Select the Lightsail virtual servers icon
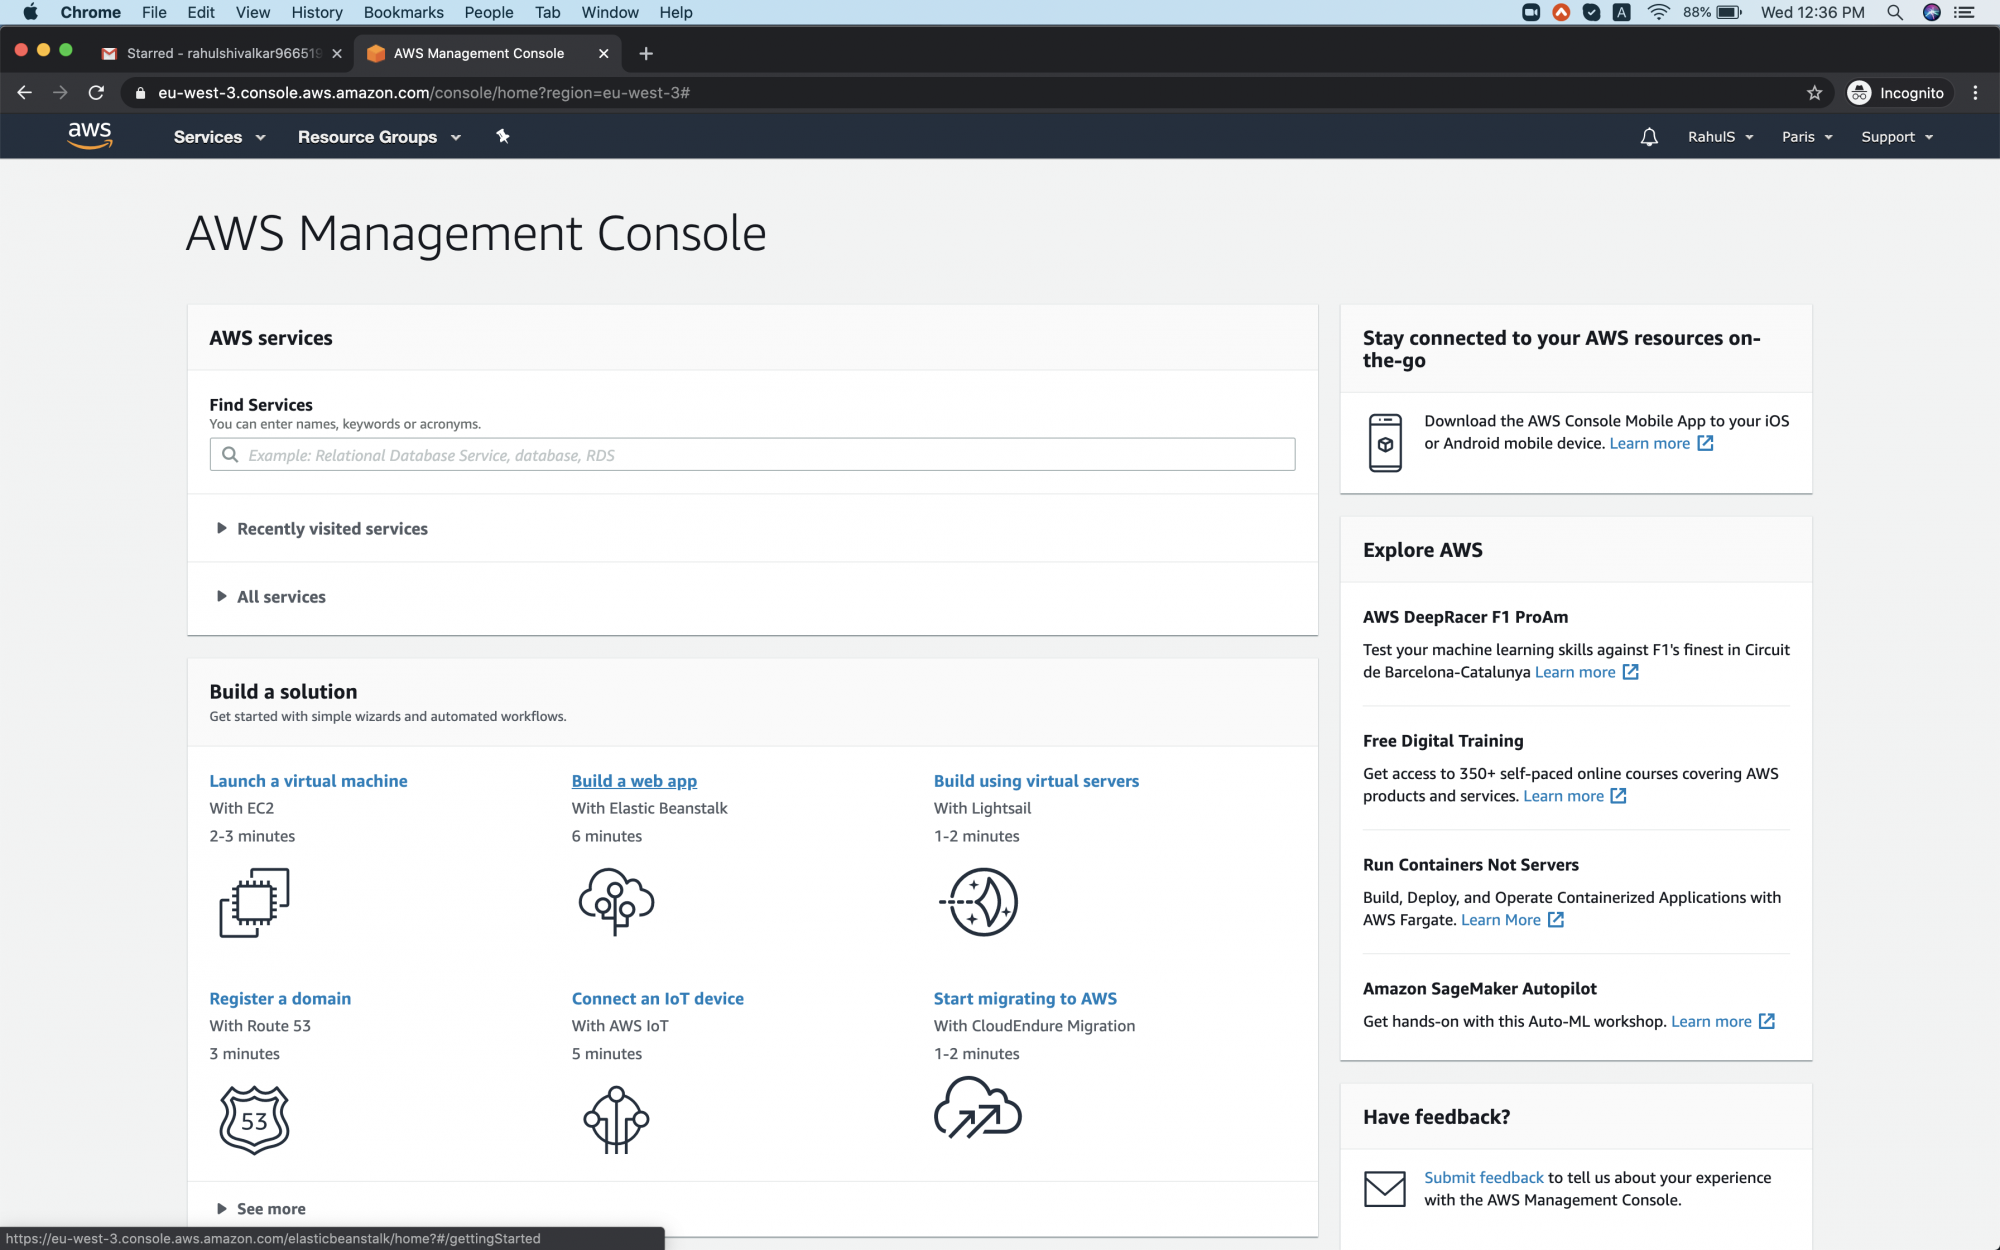 pos(978,901)
